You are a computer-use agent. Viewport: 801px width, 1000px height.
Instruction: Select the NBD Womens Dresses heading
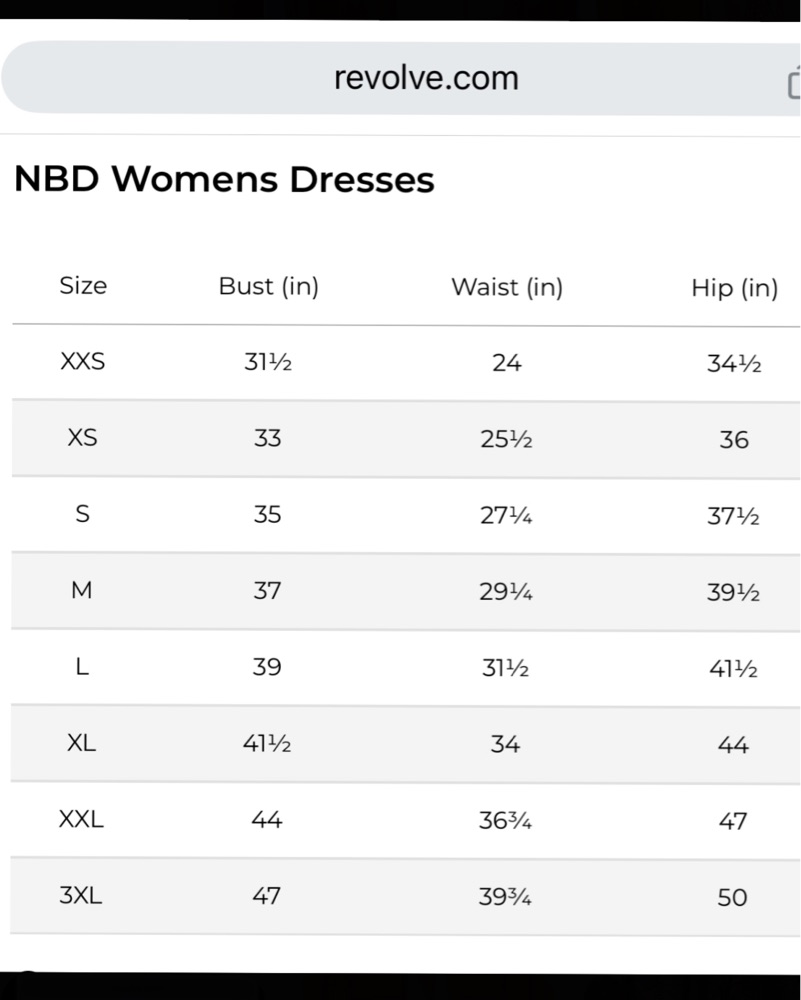point(224,179)
